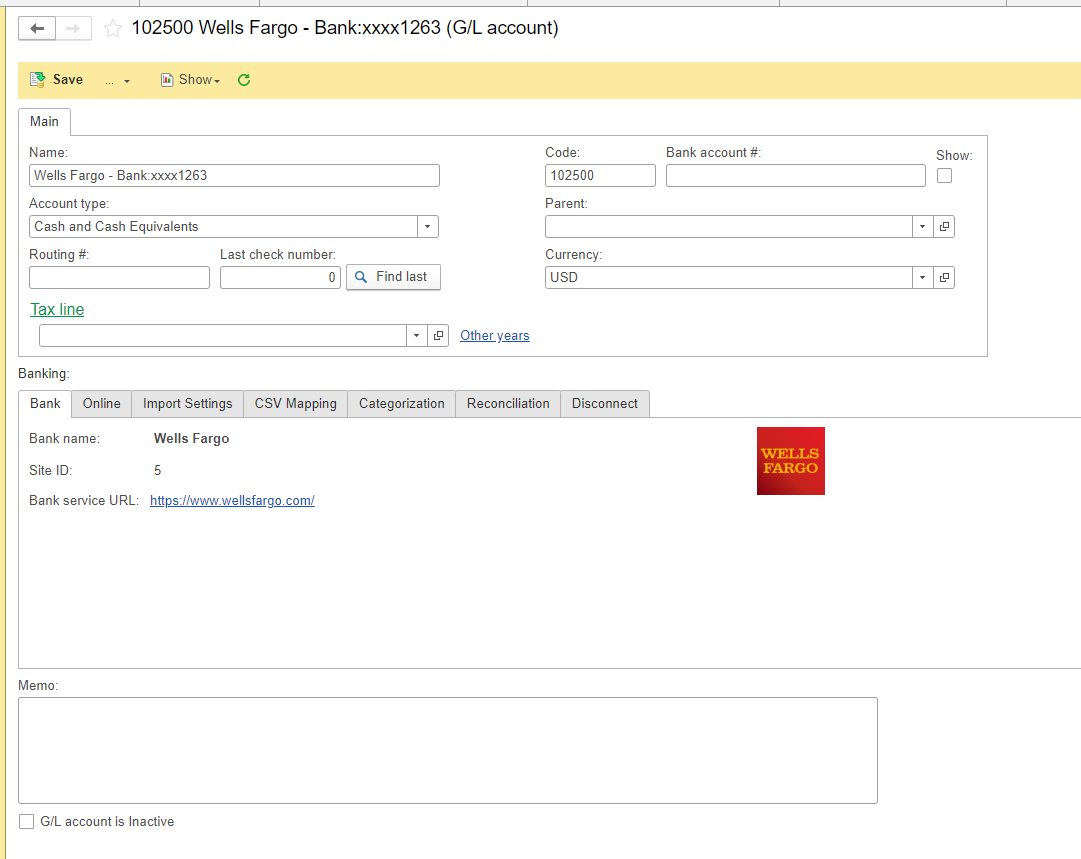Viewport: 1081px width, 859px height.
Task: Refresh the form with green arrow icon
Action: tap(243, 80)
